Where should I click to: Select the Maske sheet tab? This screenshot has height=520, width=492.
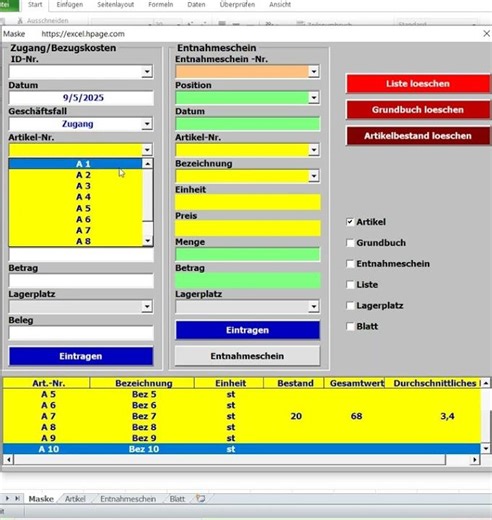coord(41,499)
